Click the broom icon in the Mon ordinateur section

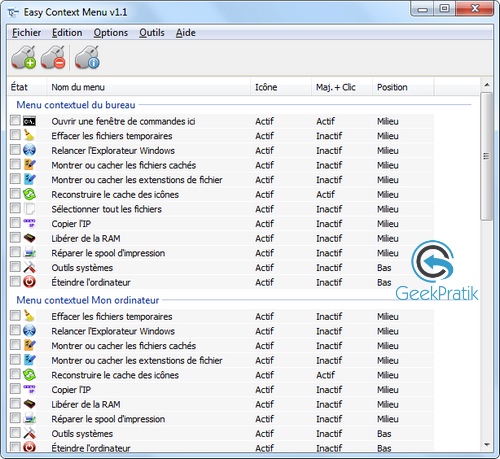[x=29, y=316]
